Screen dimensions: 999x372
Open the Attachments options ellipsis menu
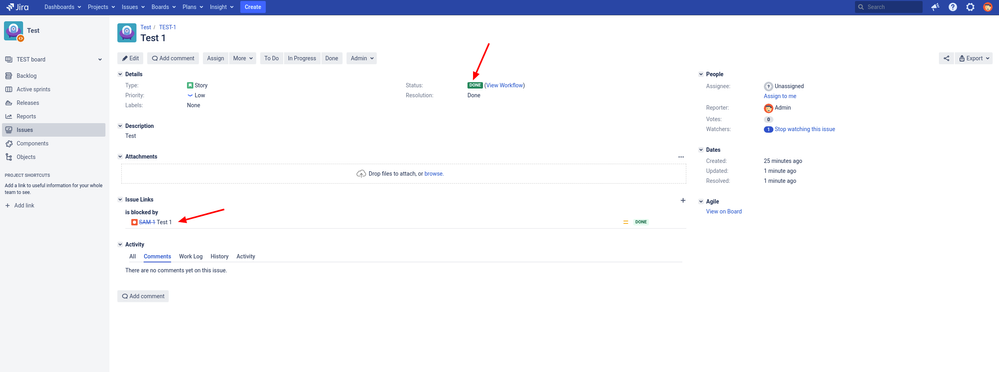coord(680,157)
